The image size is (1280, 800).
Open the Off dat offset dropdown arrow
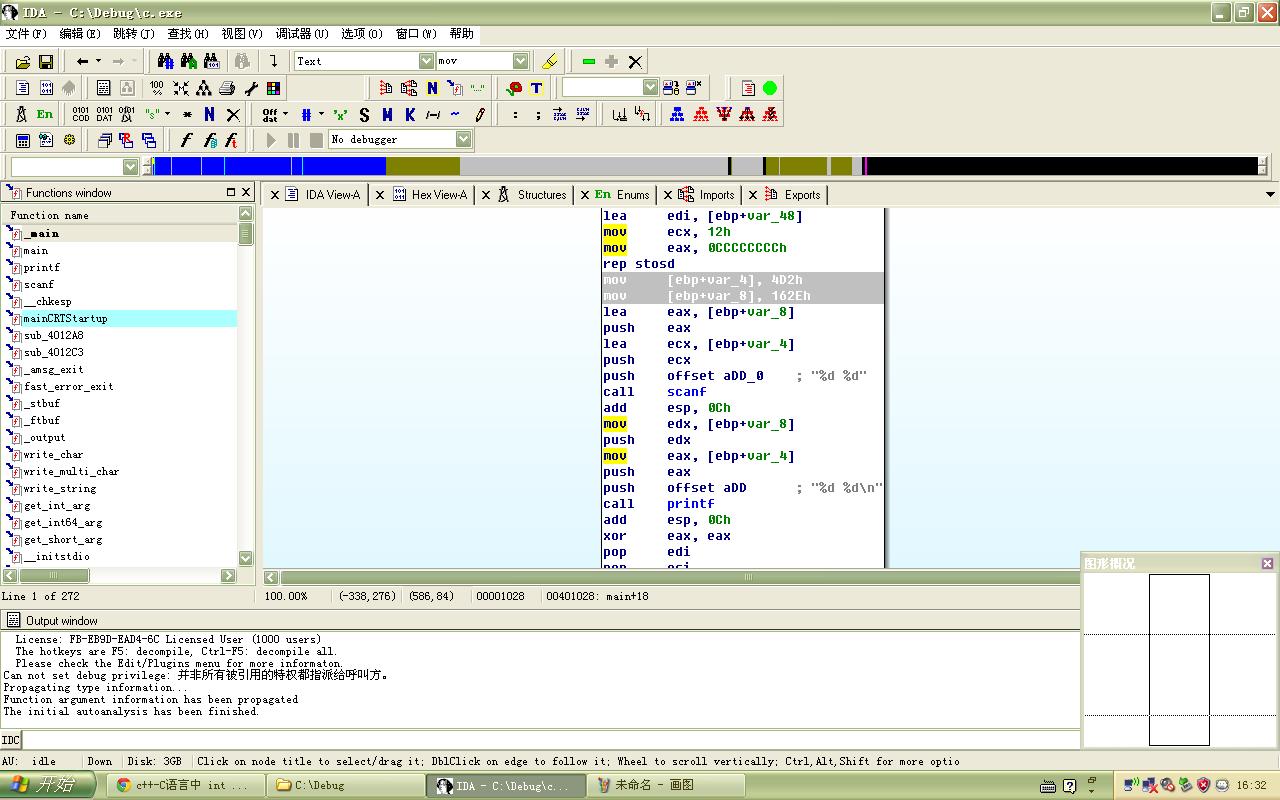point(284,114)
